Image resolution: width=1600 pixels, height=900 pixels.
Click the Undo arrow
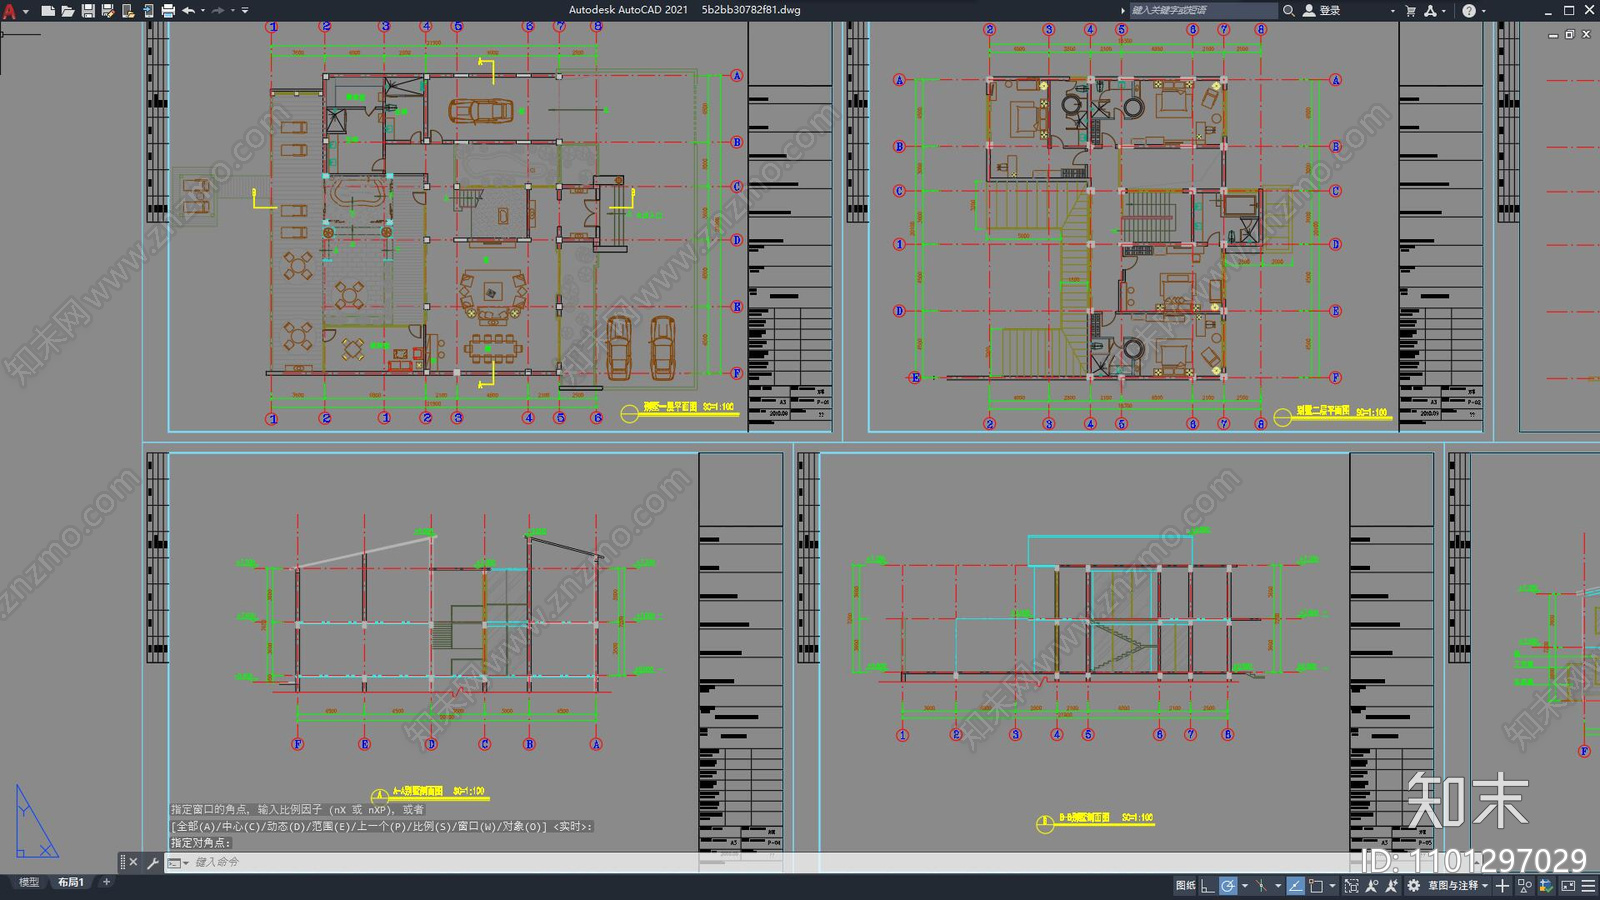pos(188,11)
